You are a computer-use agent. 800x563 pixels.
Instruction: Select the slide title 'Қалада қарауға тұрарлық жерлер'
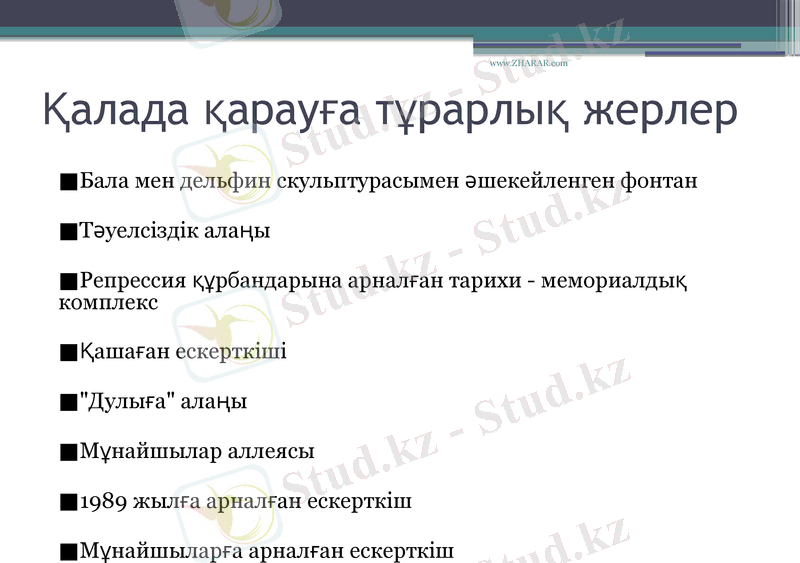point(390,111)
